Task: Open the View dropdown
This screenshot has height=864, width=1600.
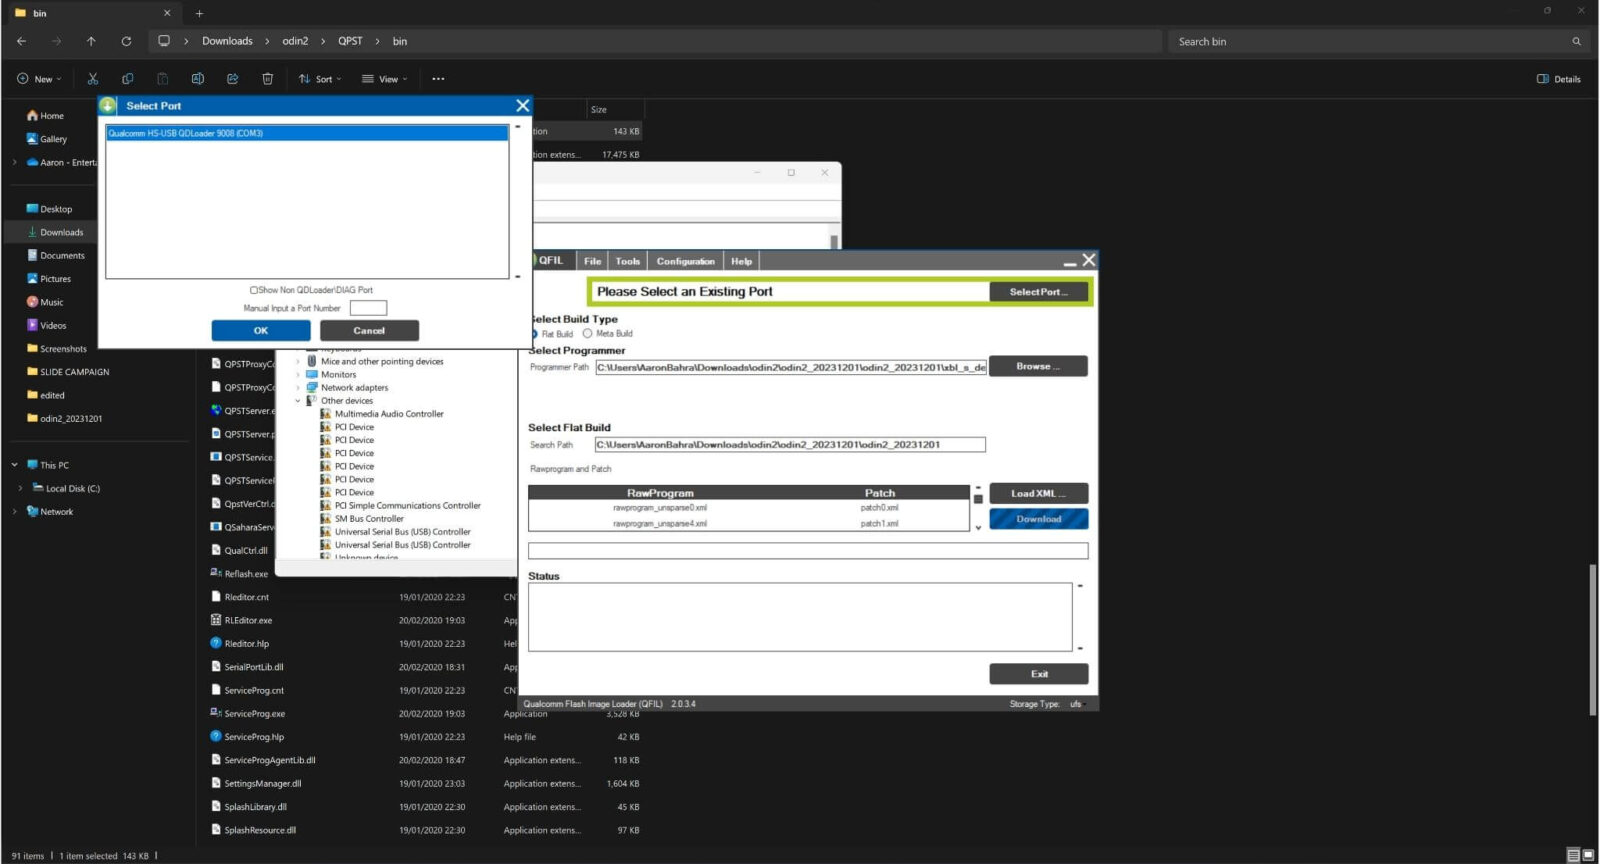Action: pyautogui.click(x=385, y=79)
